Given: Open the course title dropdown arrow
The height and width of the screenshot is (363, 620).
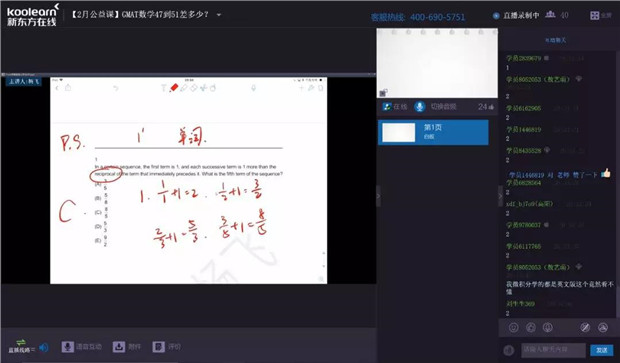Looking at the screenshot, I should point(219,15).
